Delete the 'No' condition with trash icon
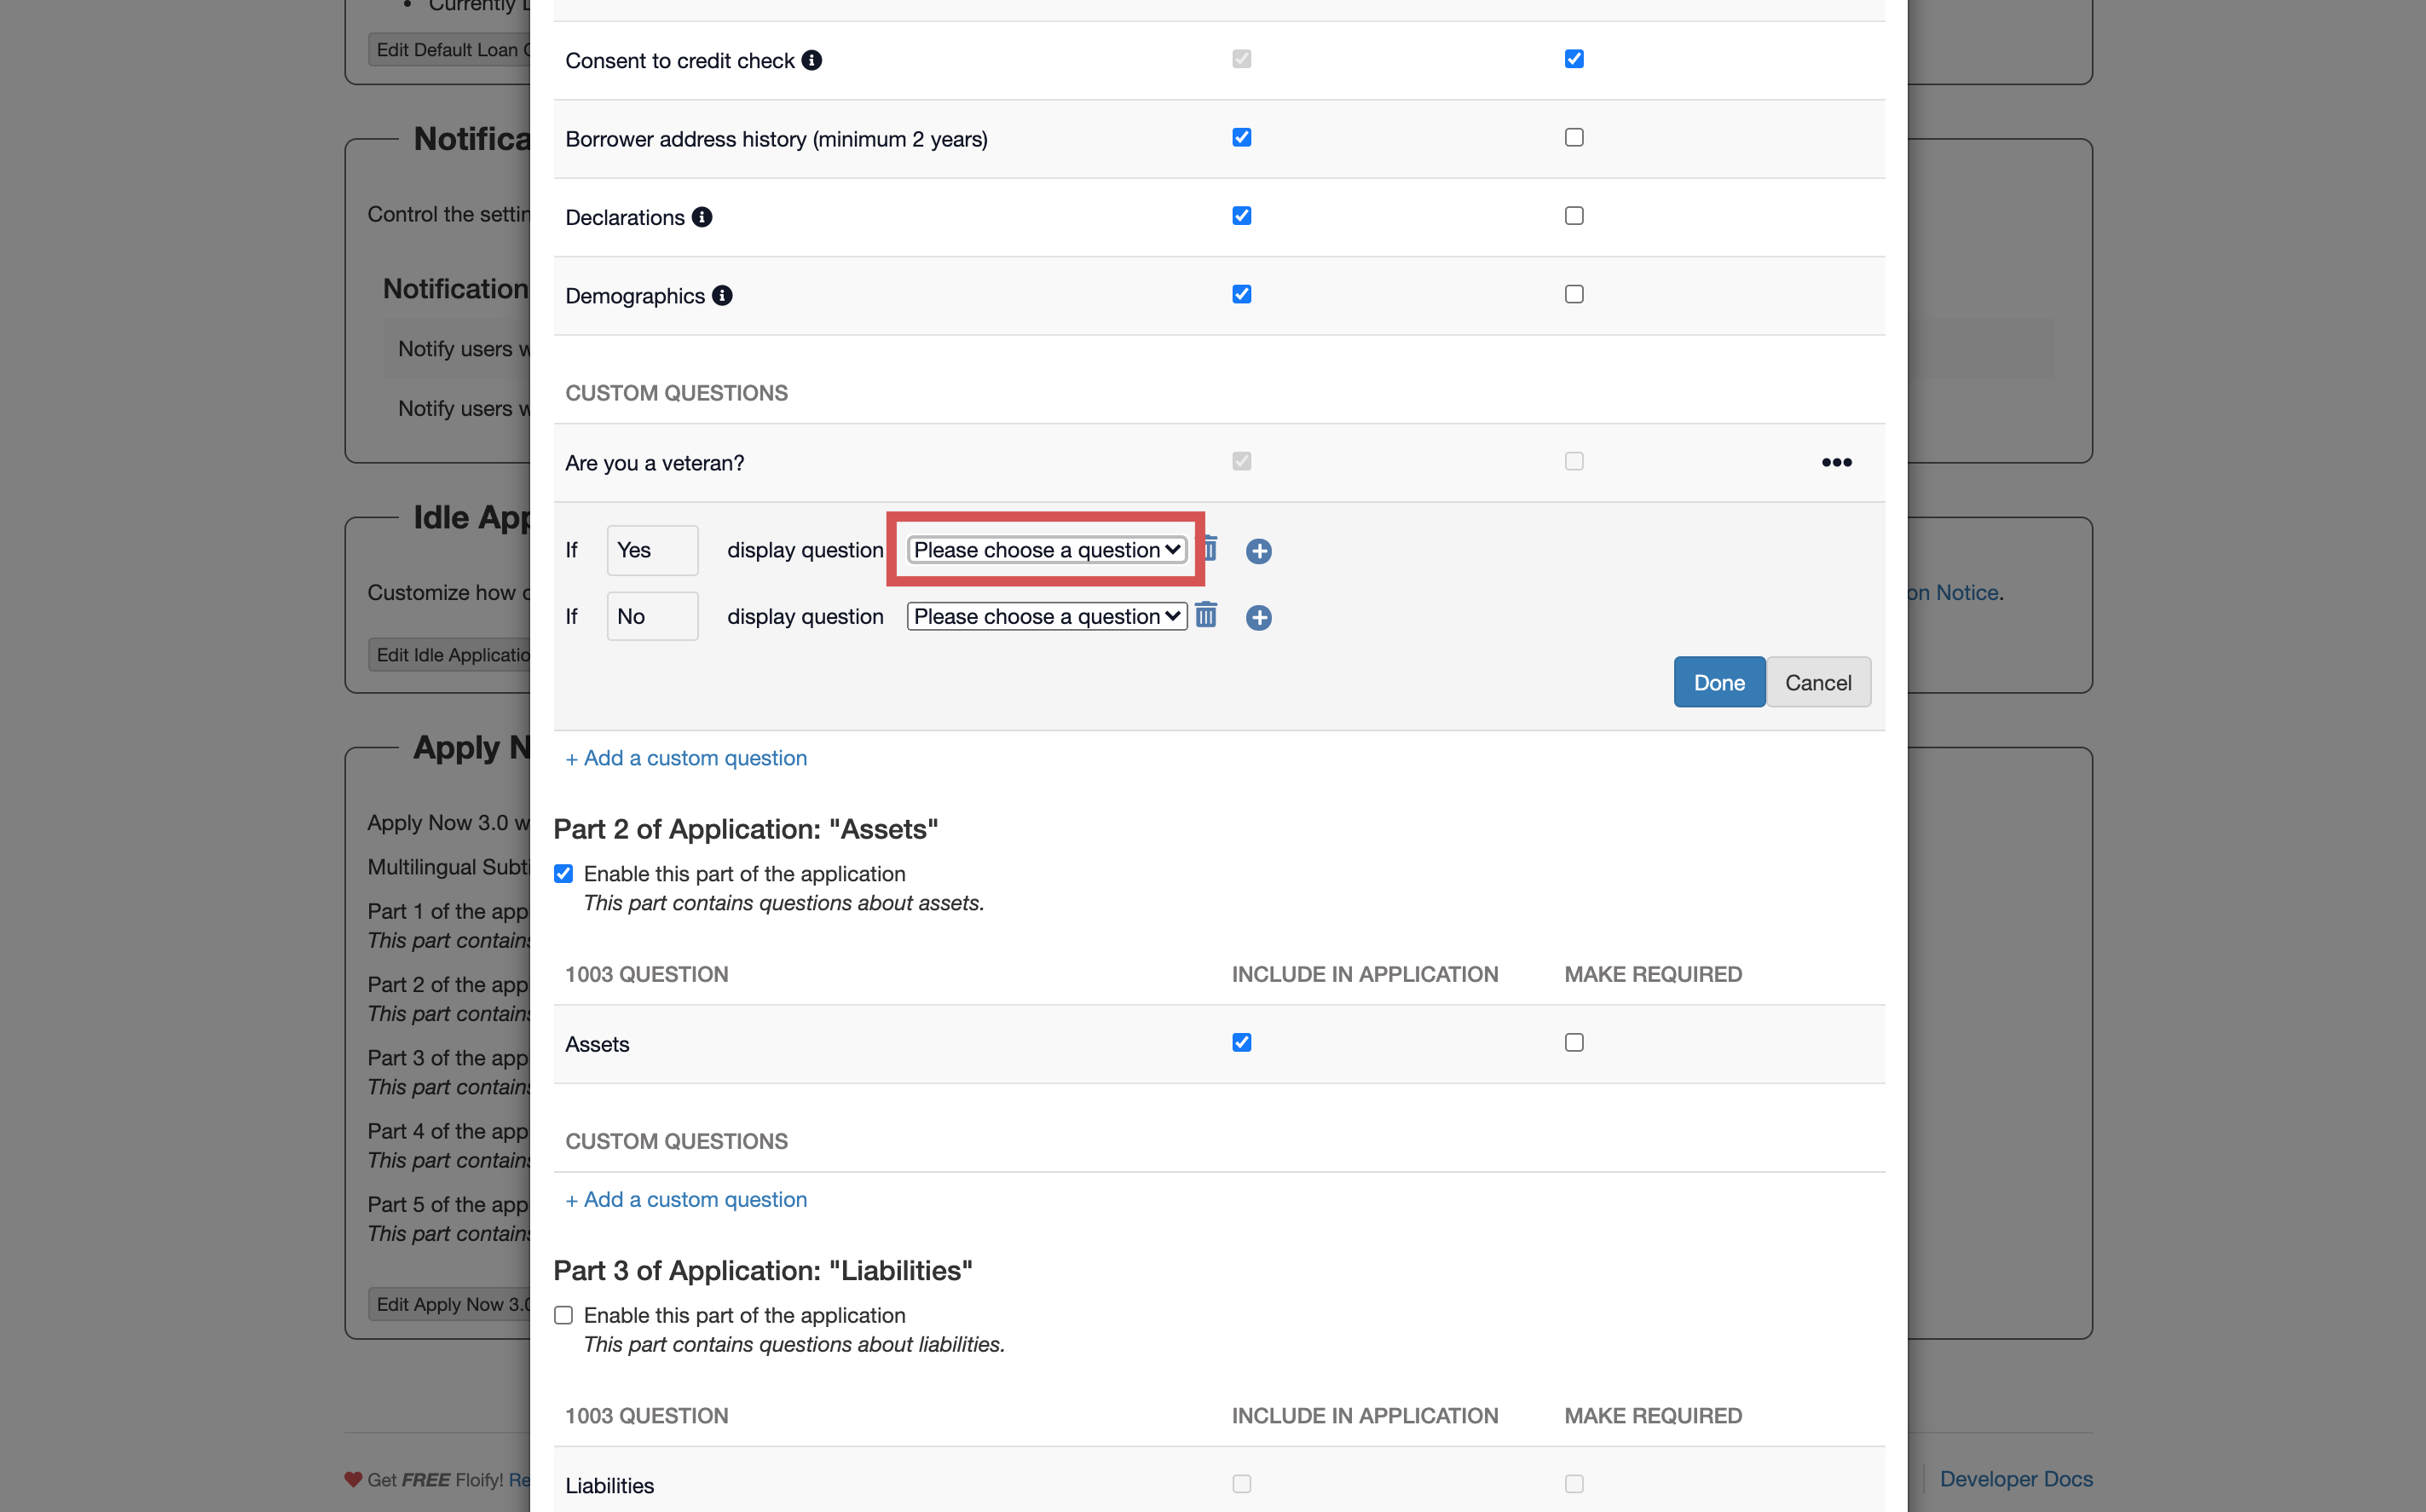2426x1512 pixels. coord(1206,615)
